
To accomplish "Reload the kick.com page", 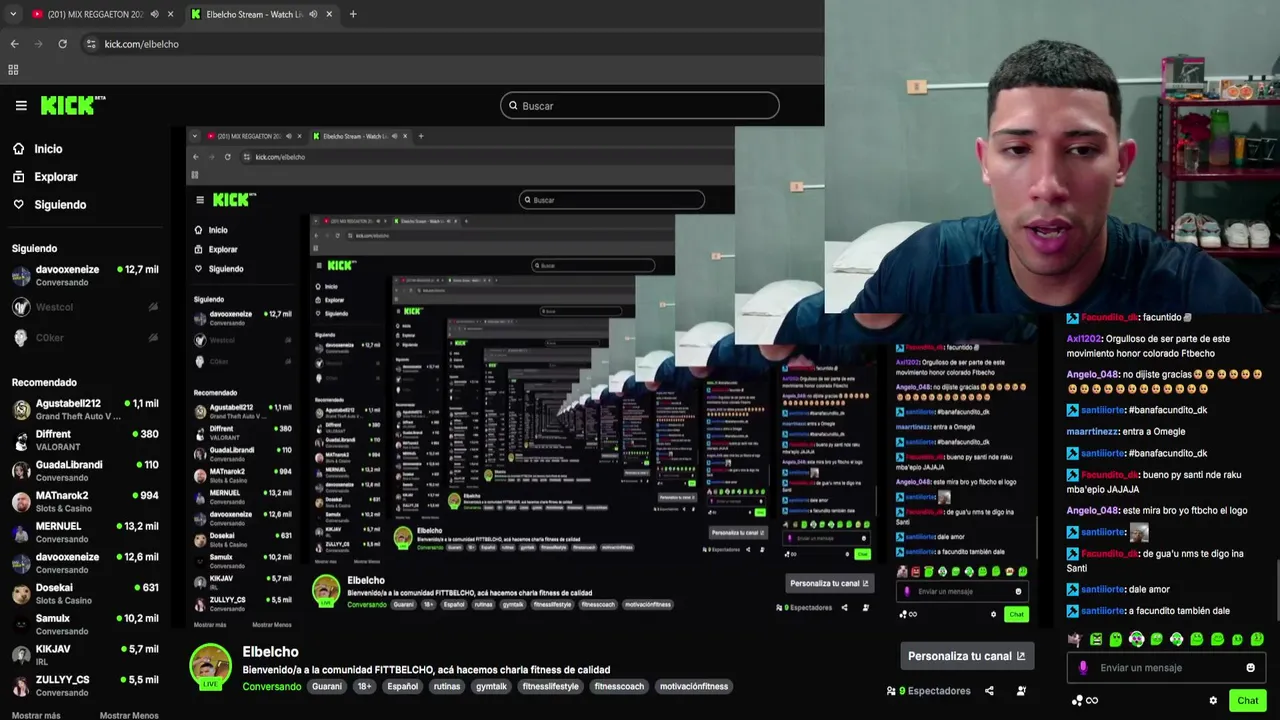I will tap(62, 44).
